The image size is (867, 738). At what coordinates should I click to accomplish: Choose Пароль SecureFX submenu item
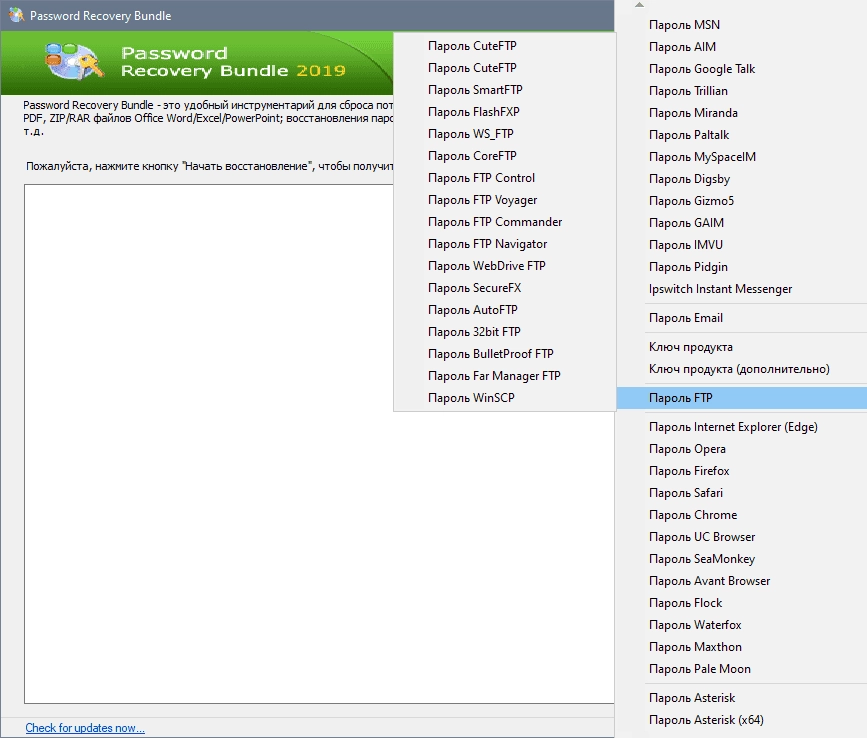pos(505,288)
